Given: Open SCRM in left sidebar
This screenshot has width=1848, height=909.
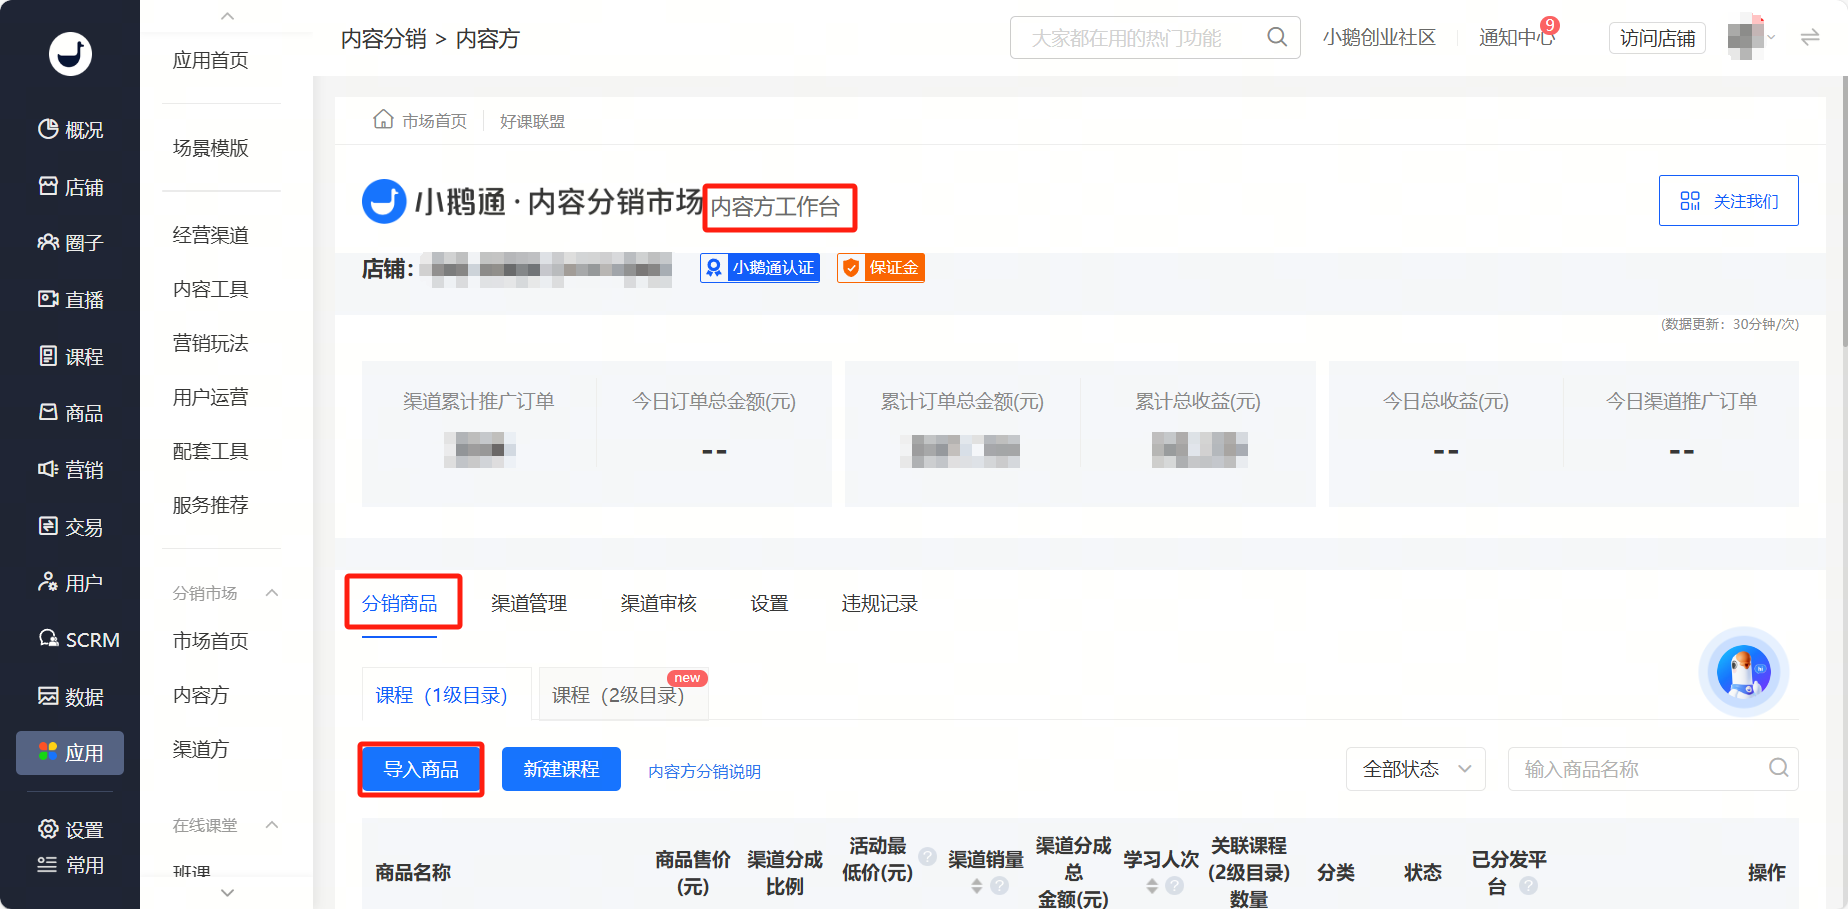Looking at the screenshot, I should click(78, 640).
